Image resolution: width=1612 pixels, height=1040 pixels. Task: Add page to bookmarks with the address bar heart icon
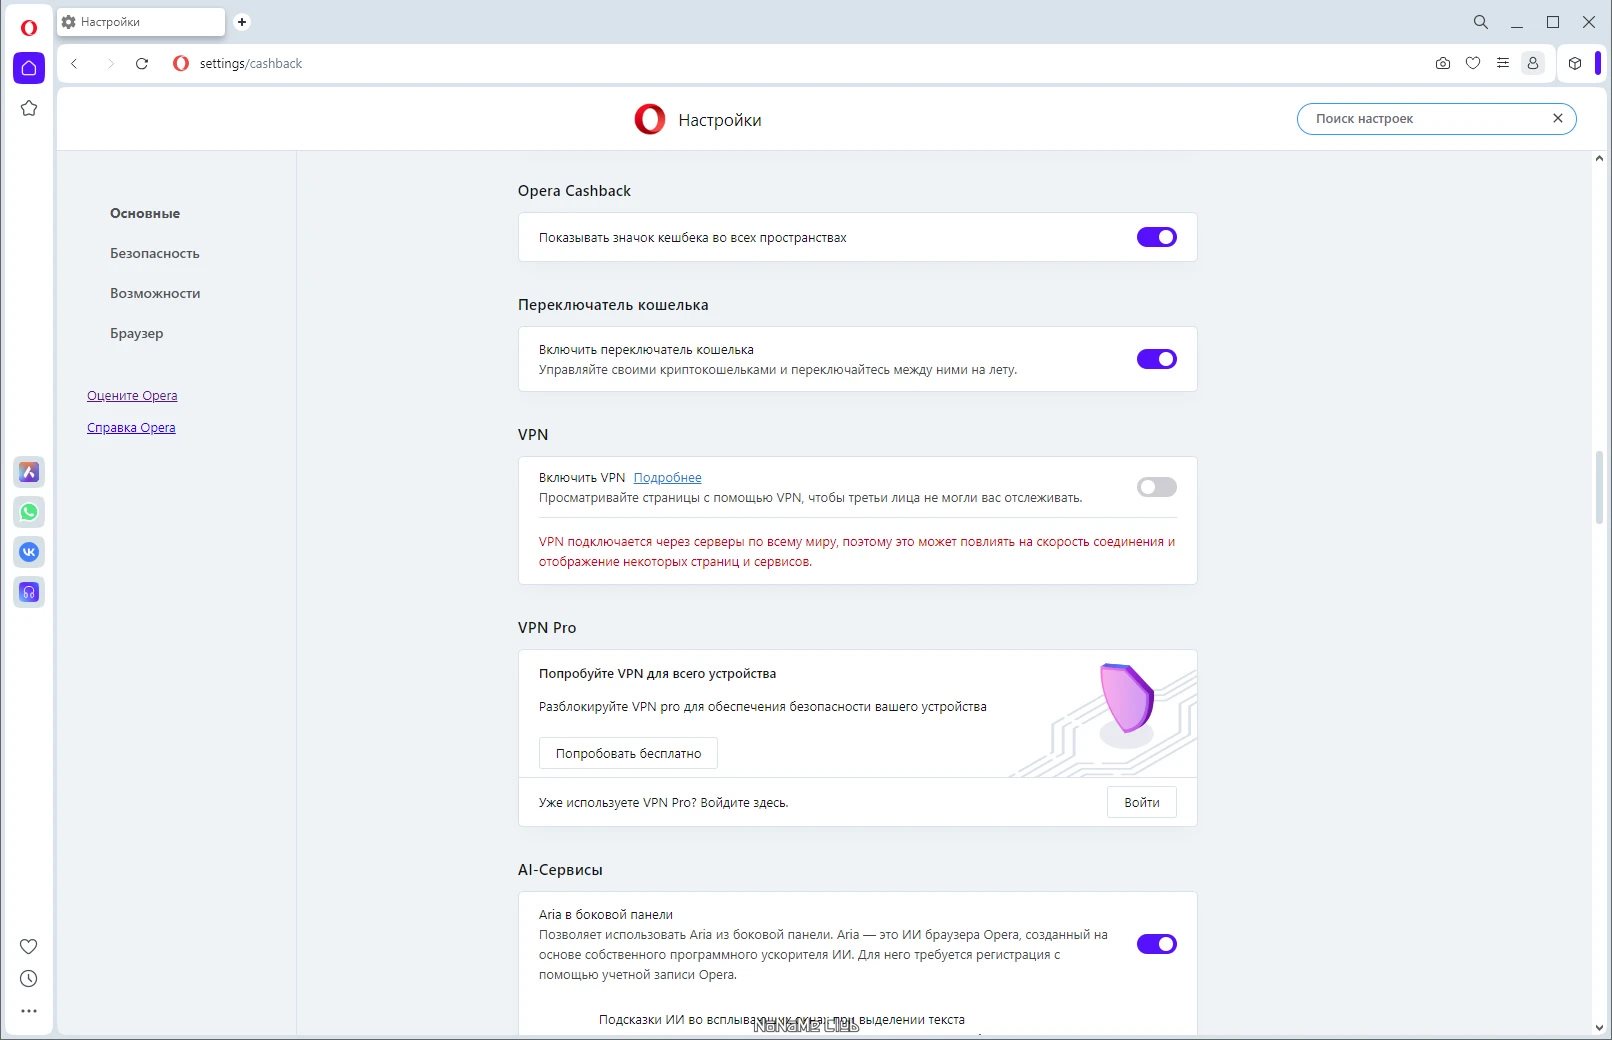point(1473,63)
